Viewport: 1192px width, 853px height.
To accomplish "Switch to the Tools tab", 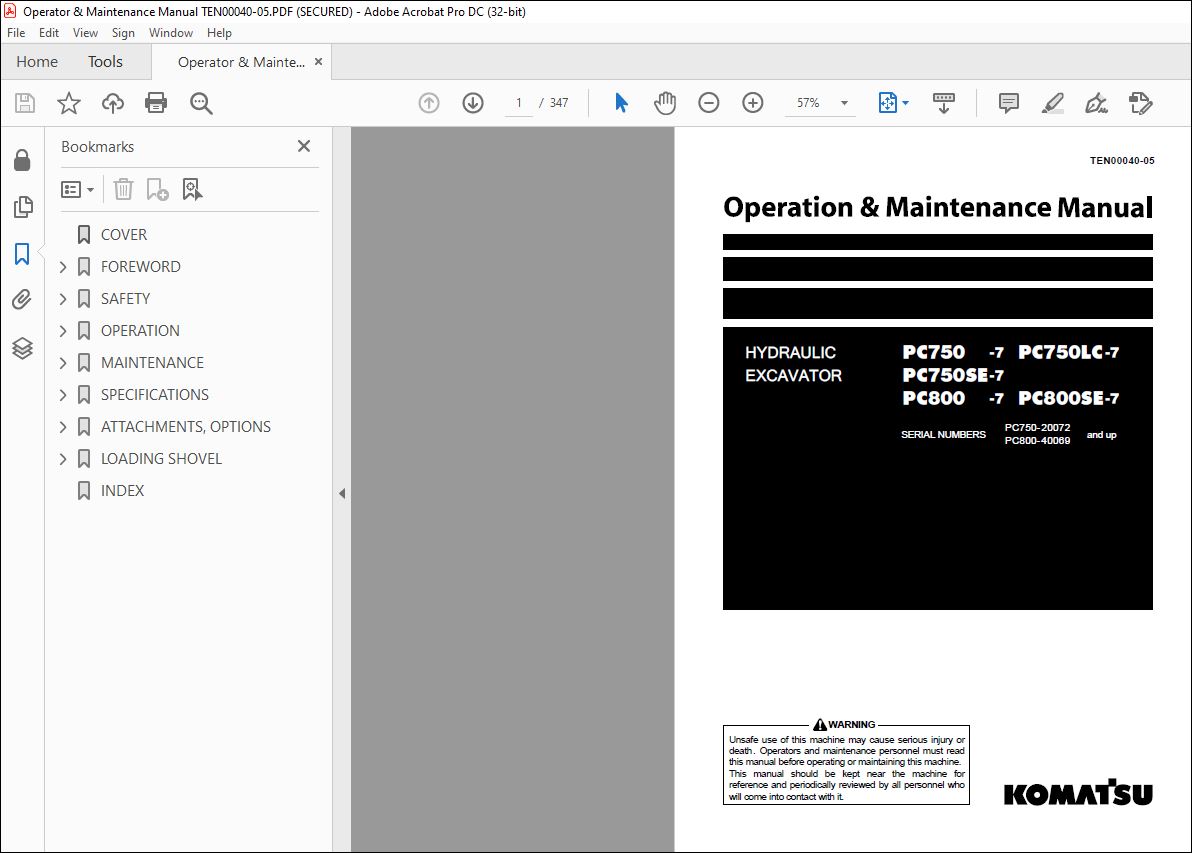I will coord(105,62).
